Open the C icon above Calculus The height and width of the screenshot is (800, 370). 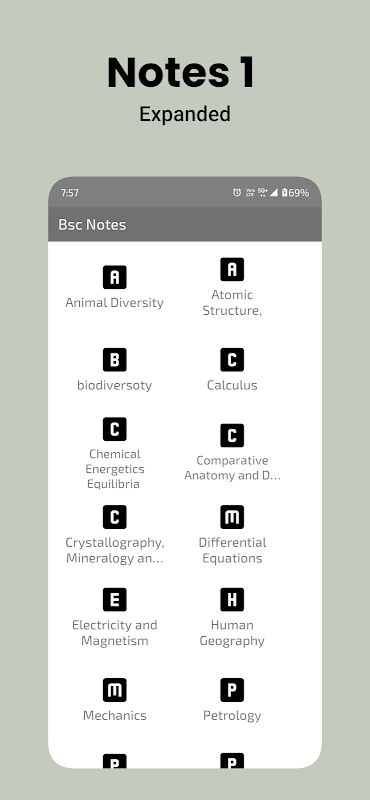[x=232, y=360]
